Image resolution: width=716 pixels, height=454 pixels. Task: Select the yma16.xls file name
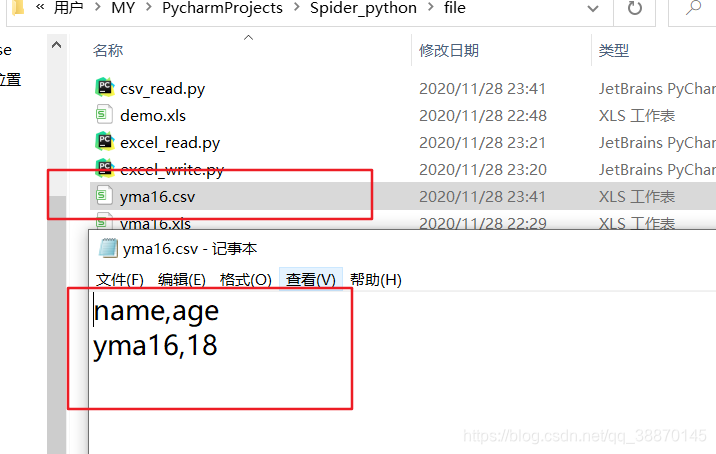tap(155, 223)
